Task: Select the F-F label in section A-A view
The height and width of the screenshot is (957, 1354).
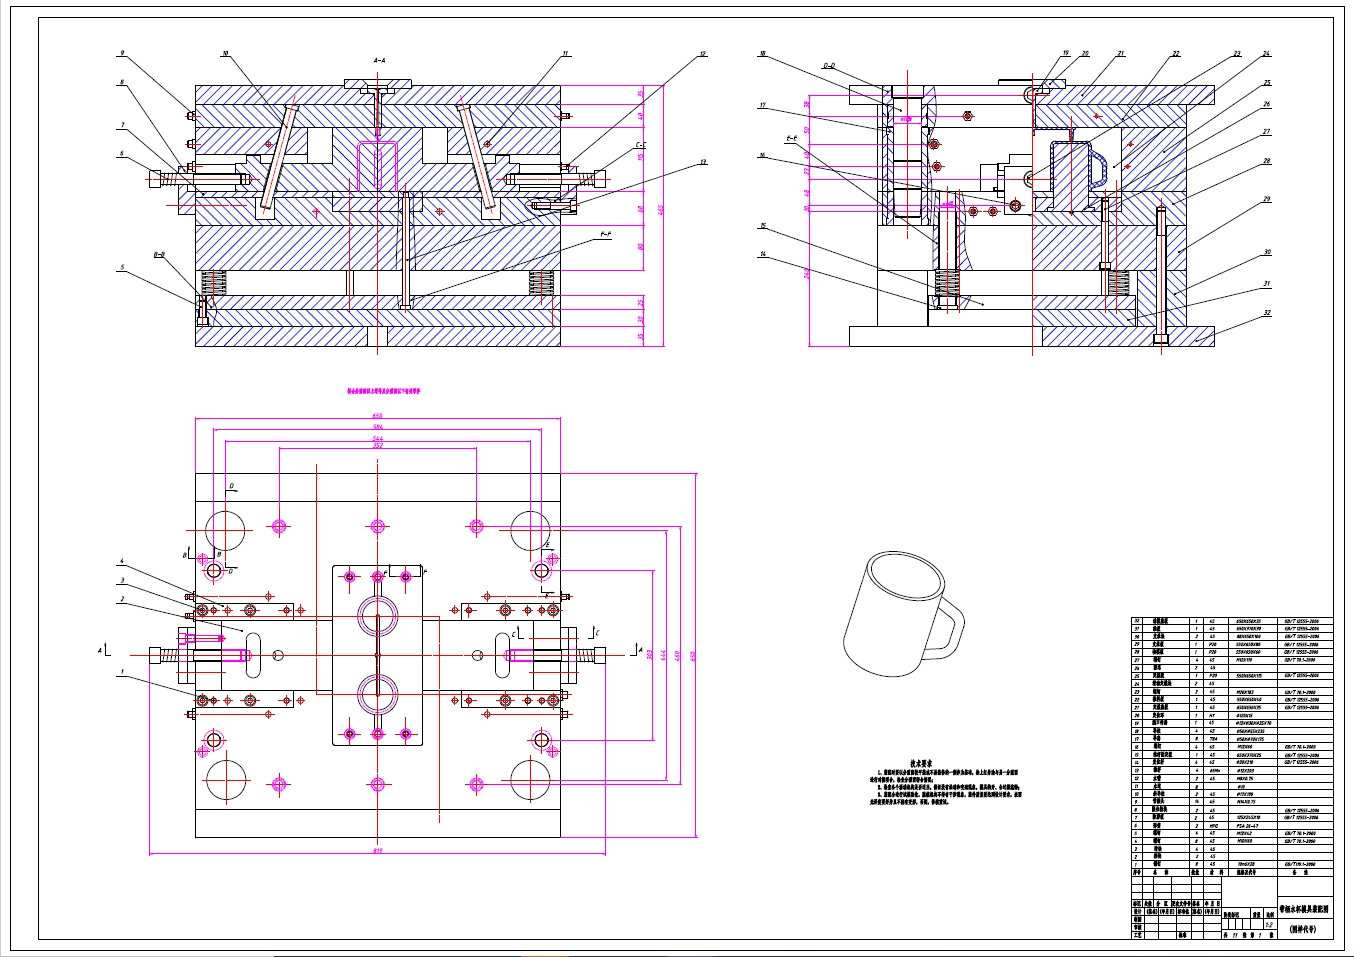Action: (606, 235)
